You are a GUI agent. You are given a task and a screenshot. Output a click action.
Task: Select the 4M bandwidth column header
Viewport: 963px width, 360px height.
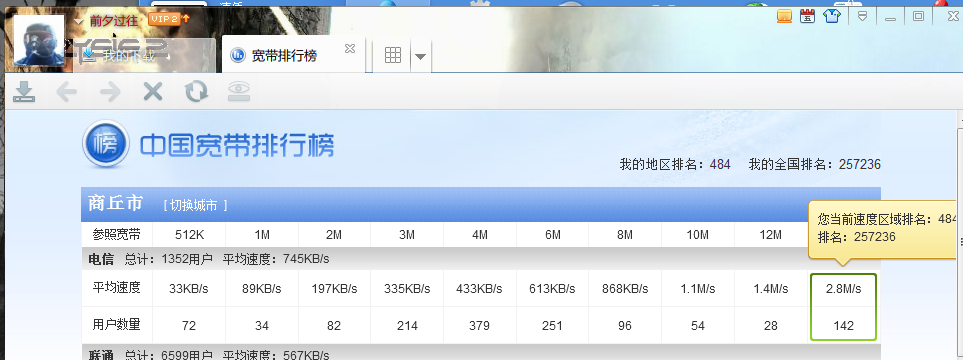[480, 235]
